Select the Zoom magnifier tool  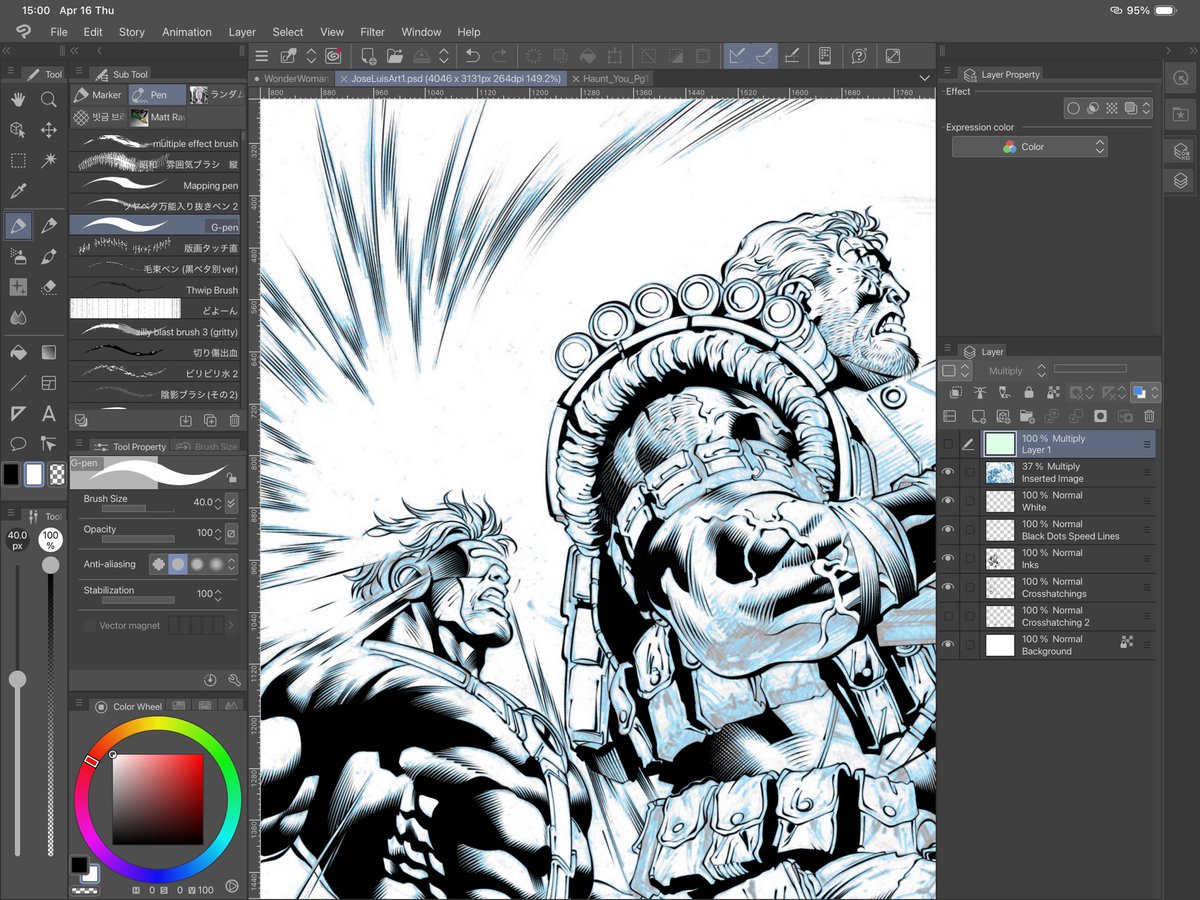[x=48, y=99]
